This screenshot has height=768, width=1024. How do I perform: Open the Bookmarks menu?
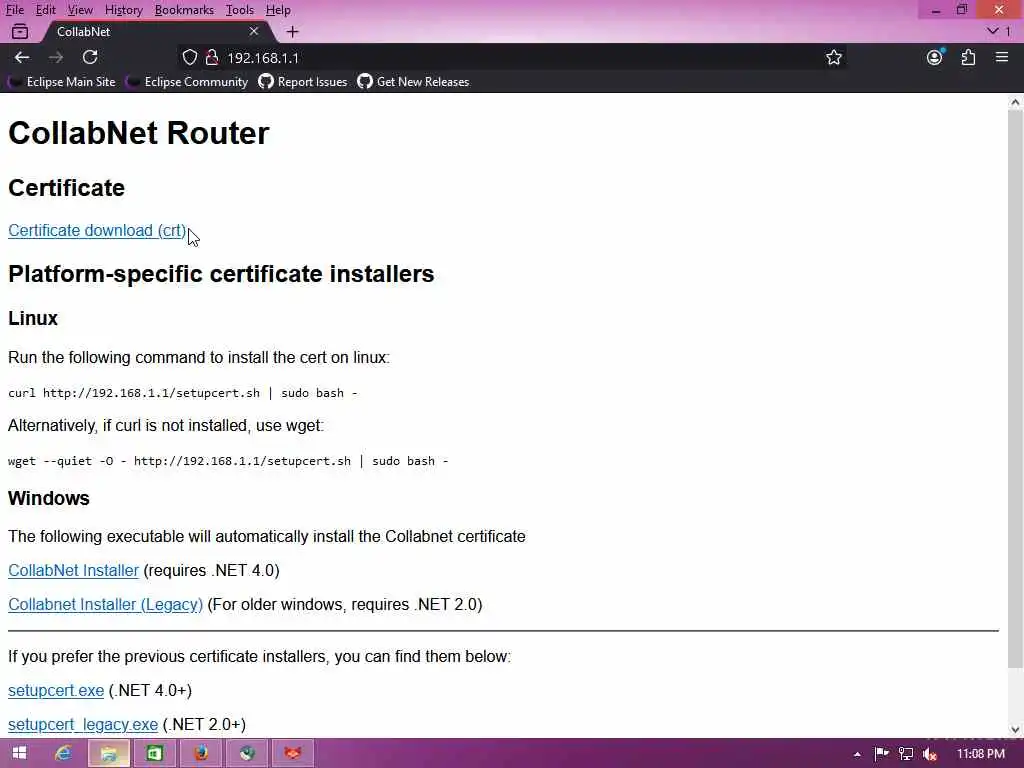(184, 10)
